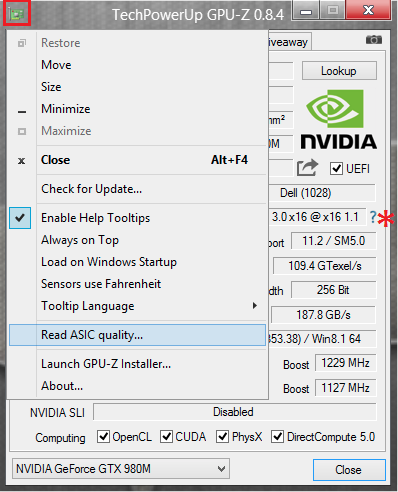Expand the Tooltip Language submenu arrow

pyautogui.click(x=255, y=305)
